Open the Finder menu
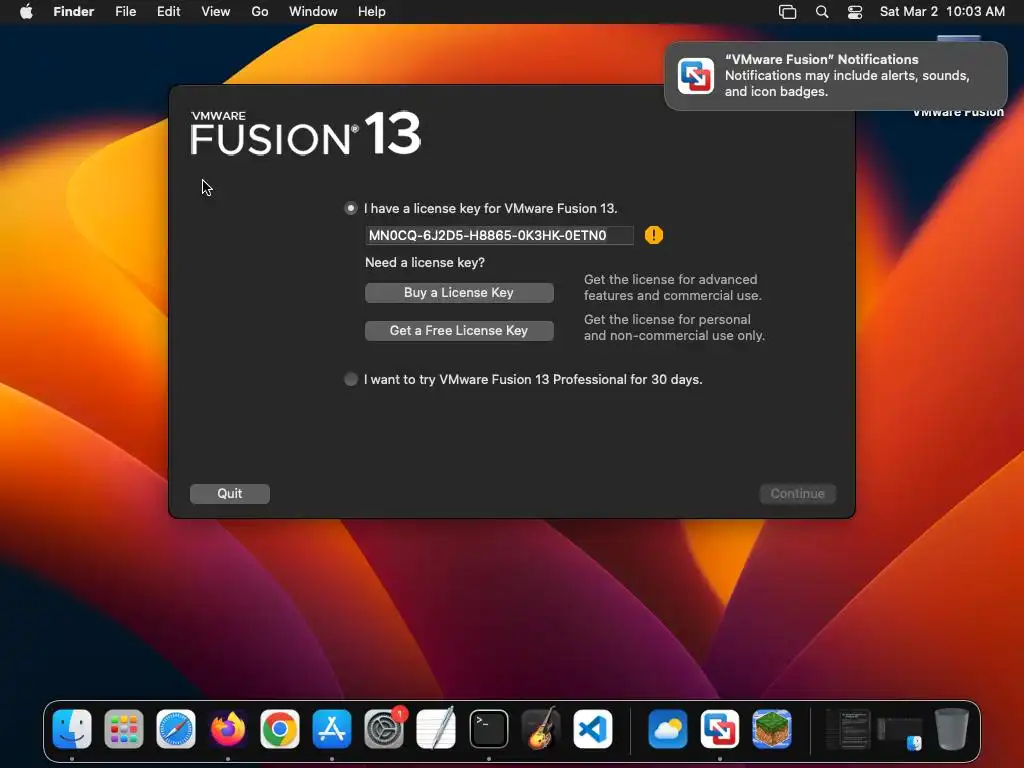Image resolution: width=1024 pixels, height=768 pixels. (x=74, y=12)
